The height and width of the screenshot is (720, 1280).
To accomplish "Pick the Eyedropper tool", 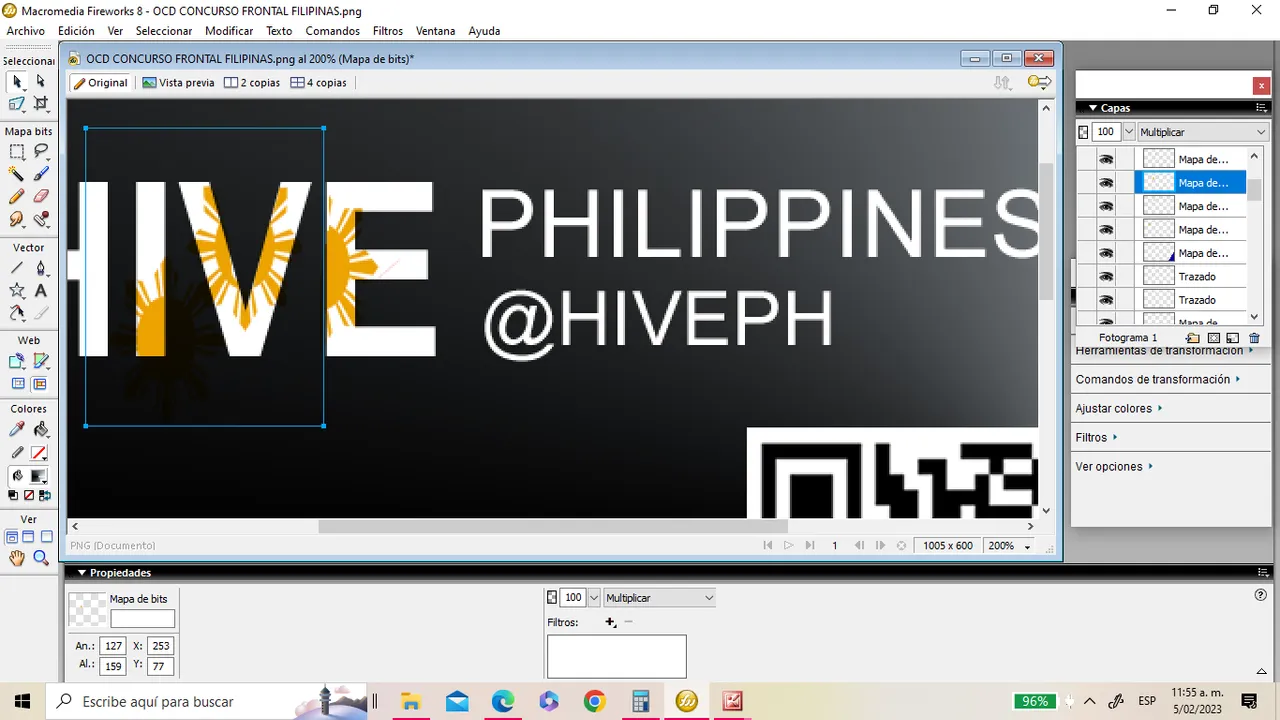I will (x=17, y=429).
